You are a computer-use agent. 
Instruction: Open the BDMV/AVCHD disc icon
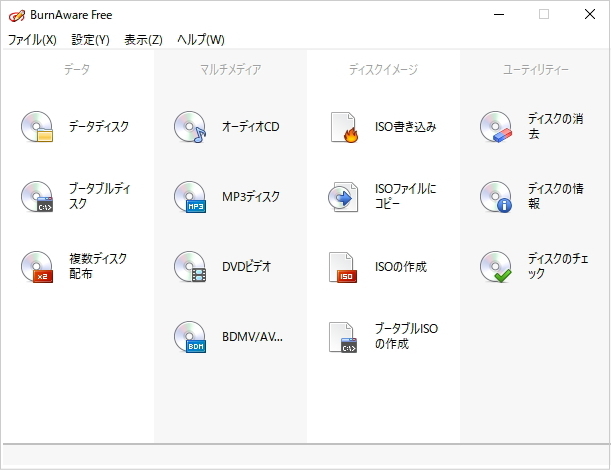[189, 337]
